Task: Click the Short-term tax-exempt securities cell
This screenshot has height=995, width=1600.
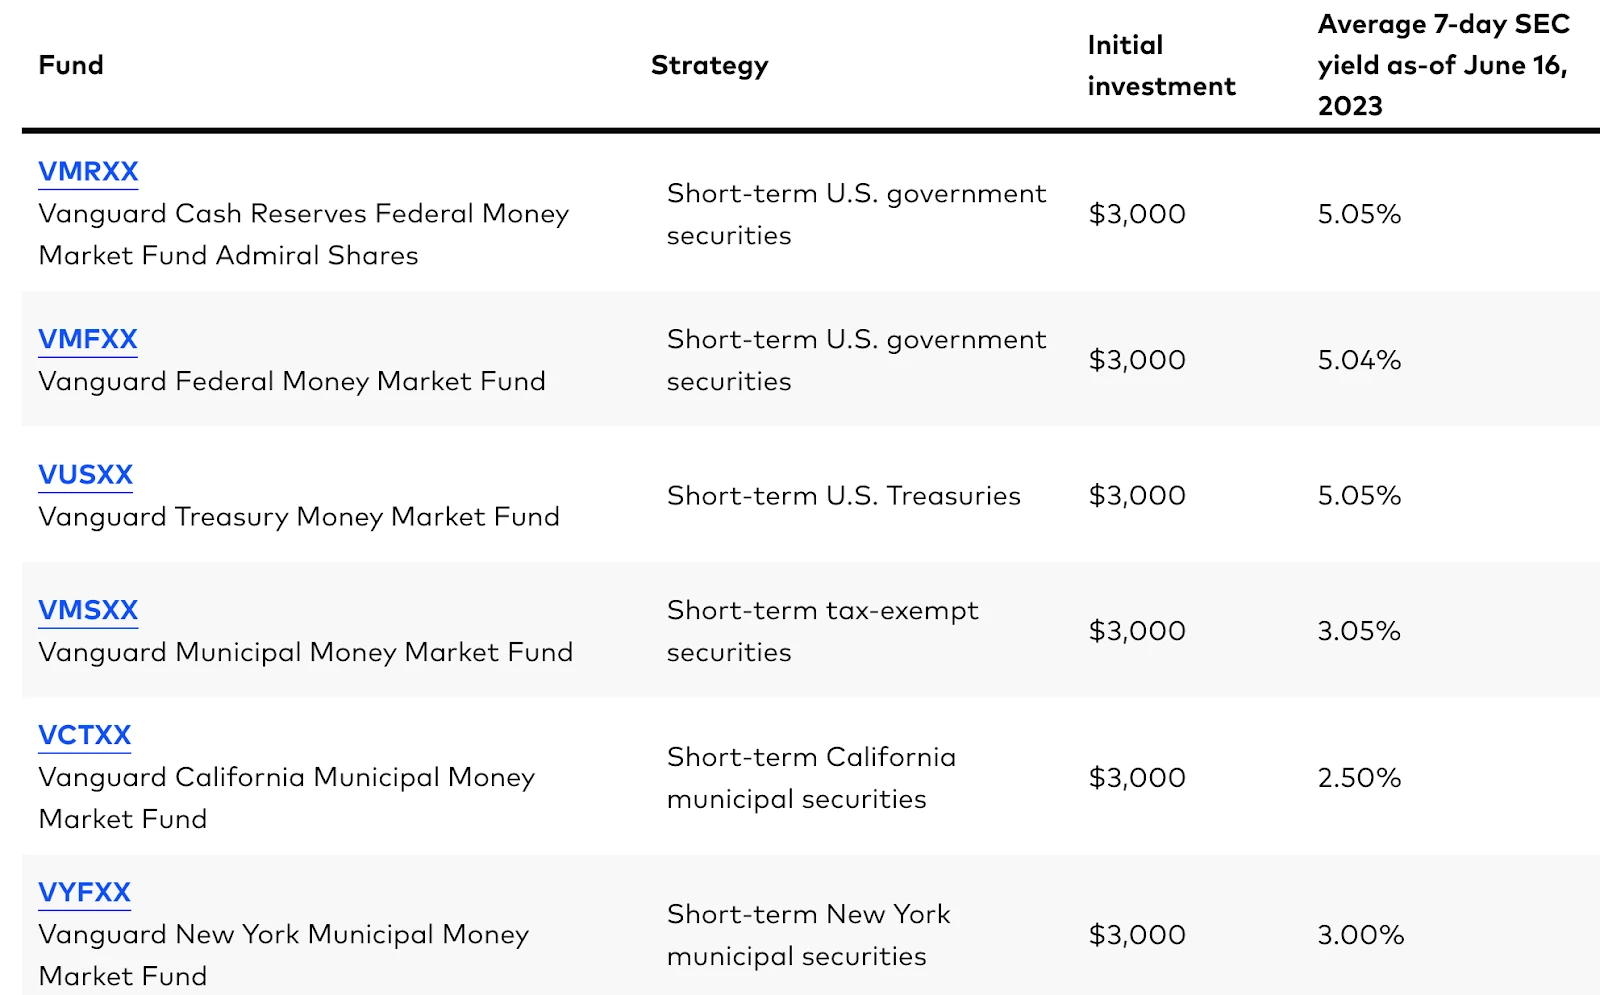Action: (822, 631)
